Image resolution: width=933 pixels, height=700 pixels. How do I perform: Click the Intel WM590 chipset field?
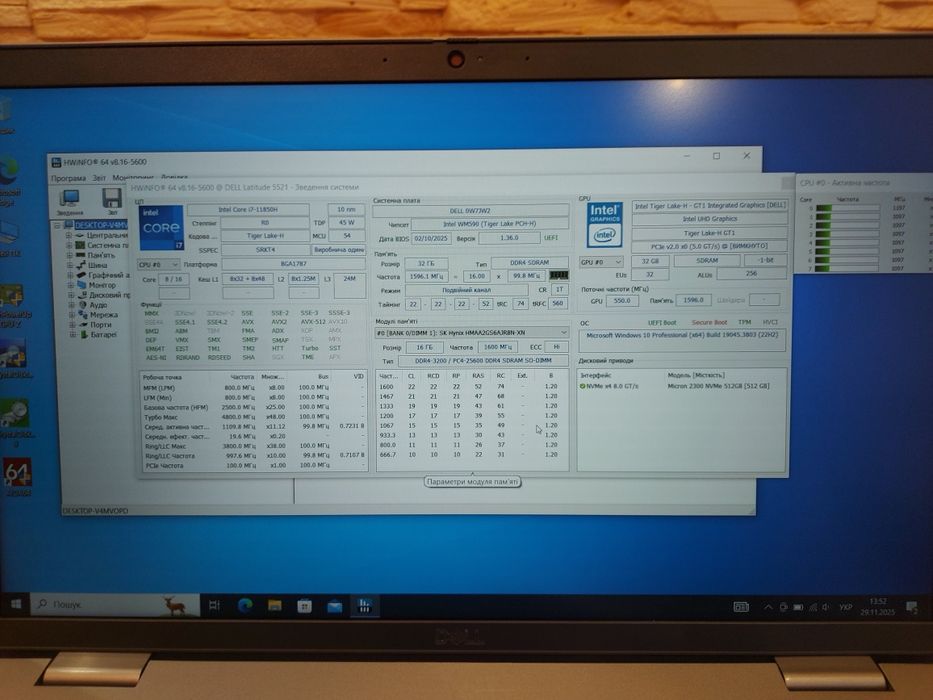[489, 224]
